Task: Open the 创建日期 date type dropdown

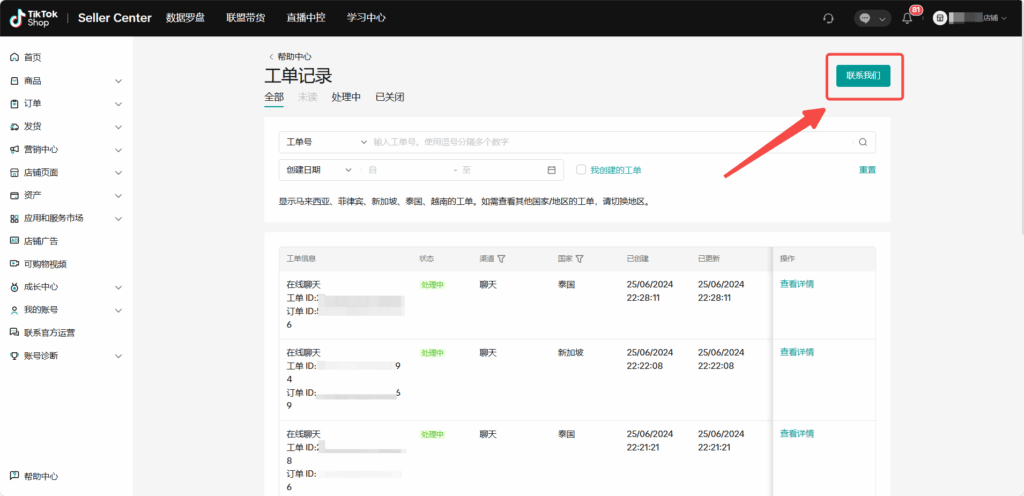Action: pyautogui.click(x=319, y=170)
